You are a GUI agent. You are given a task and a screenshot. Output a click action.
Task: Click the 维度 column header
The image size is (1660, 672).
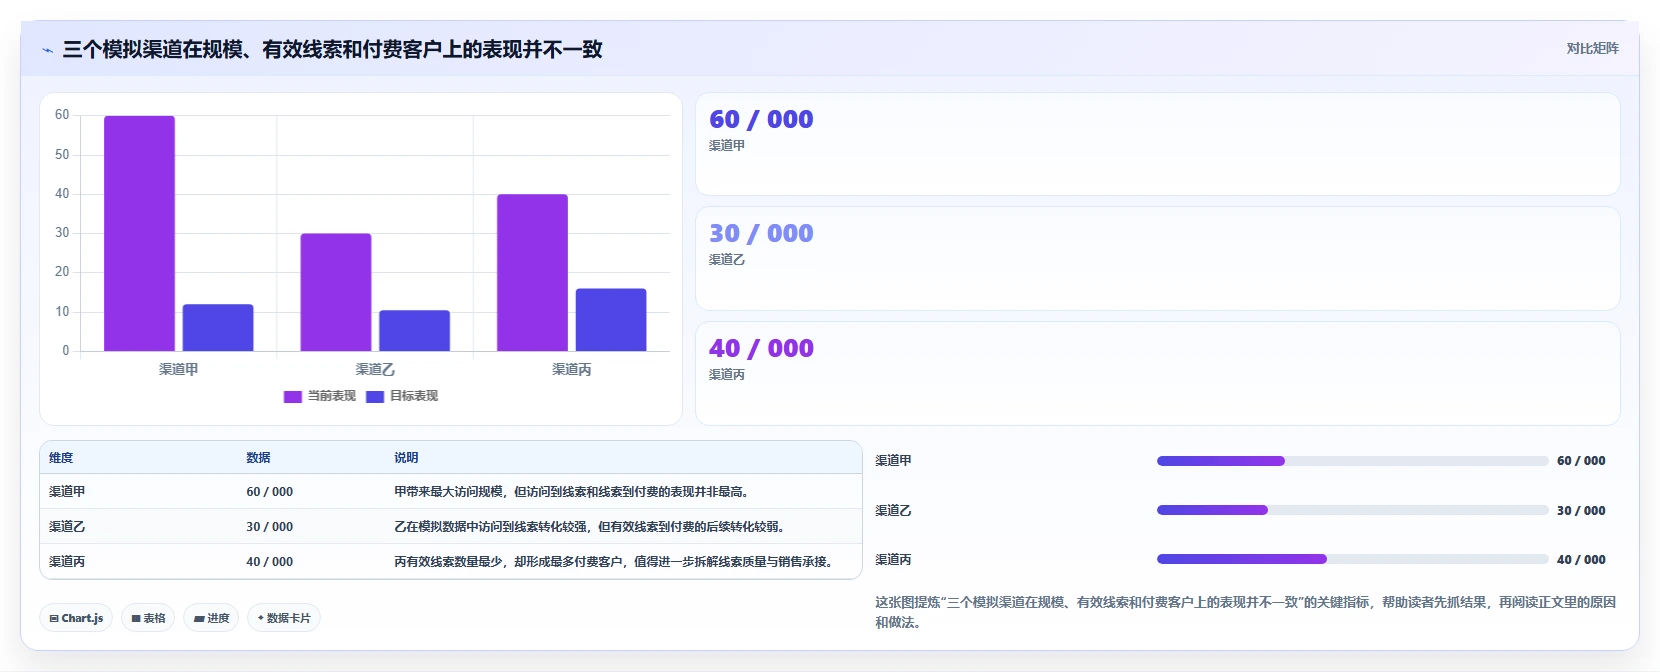tap(61, 458)
